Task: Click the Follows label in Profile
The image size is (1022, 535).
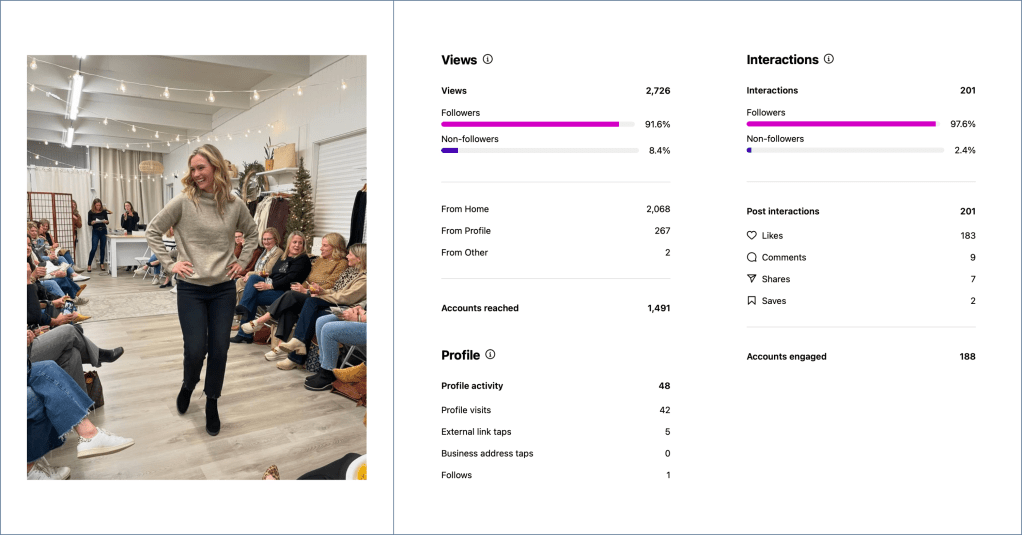Action: (456, 475)
